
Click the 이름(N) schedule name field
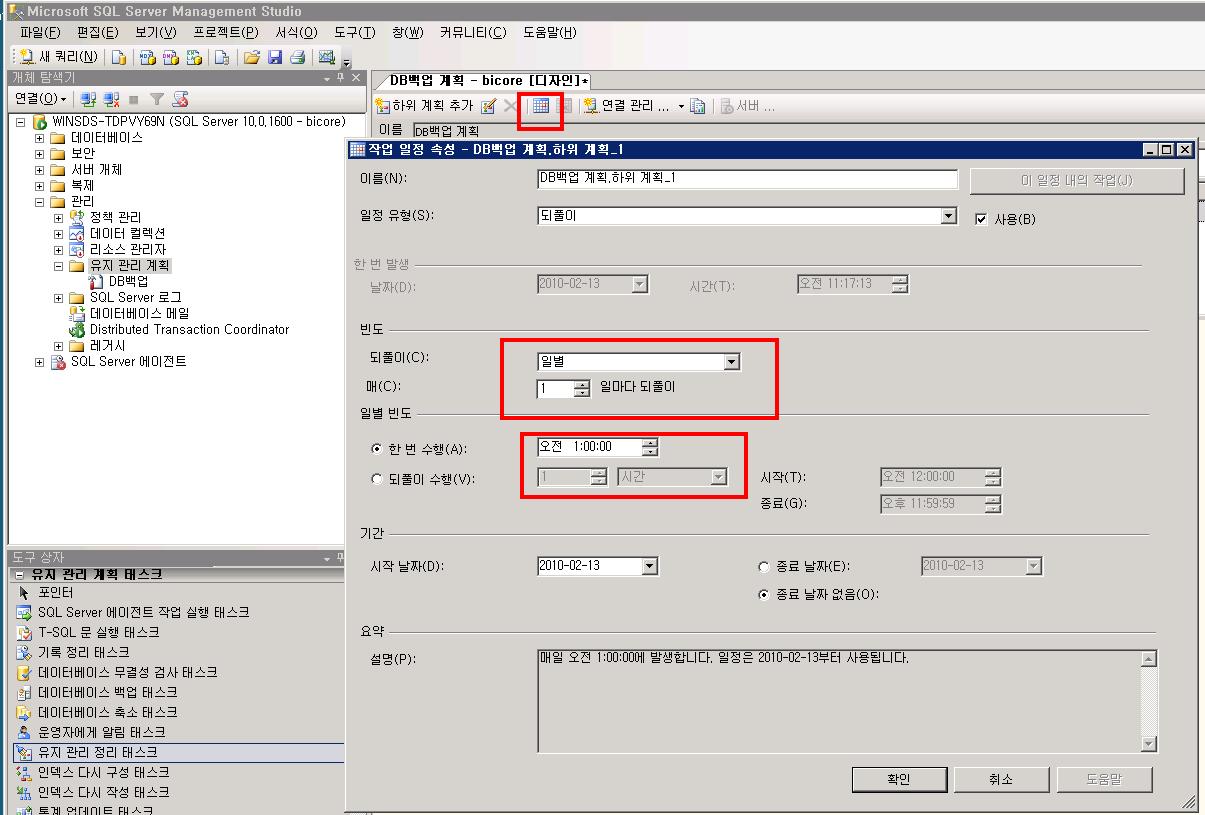pos(747,178)
